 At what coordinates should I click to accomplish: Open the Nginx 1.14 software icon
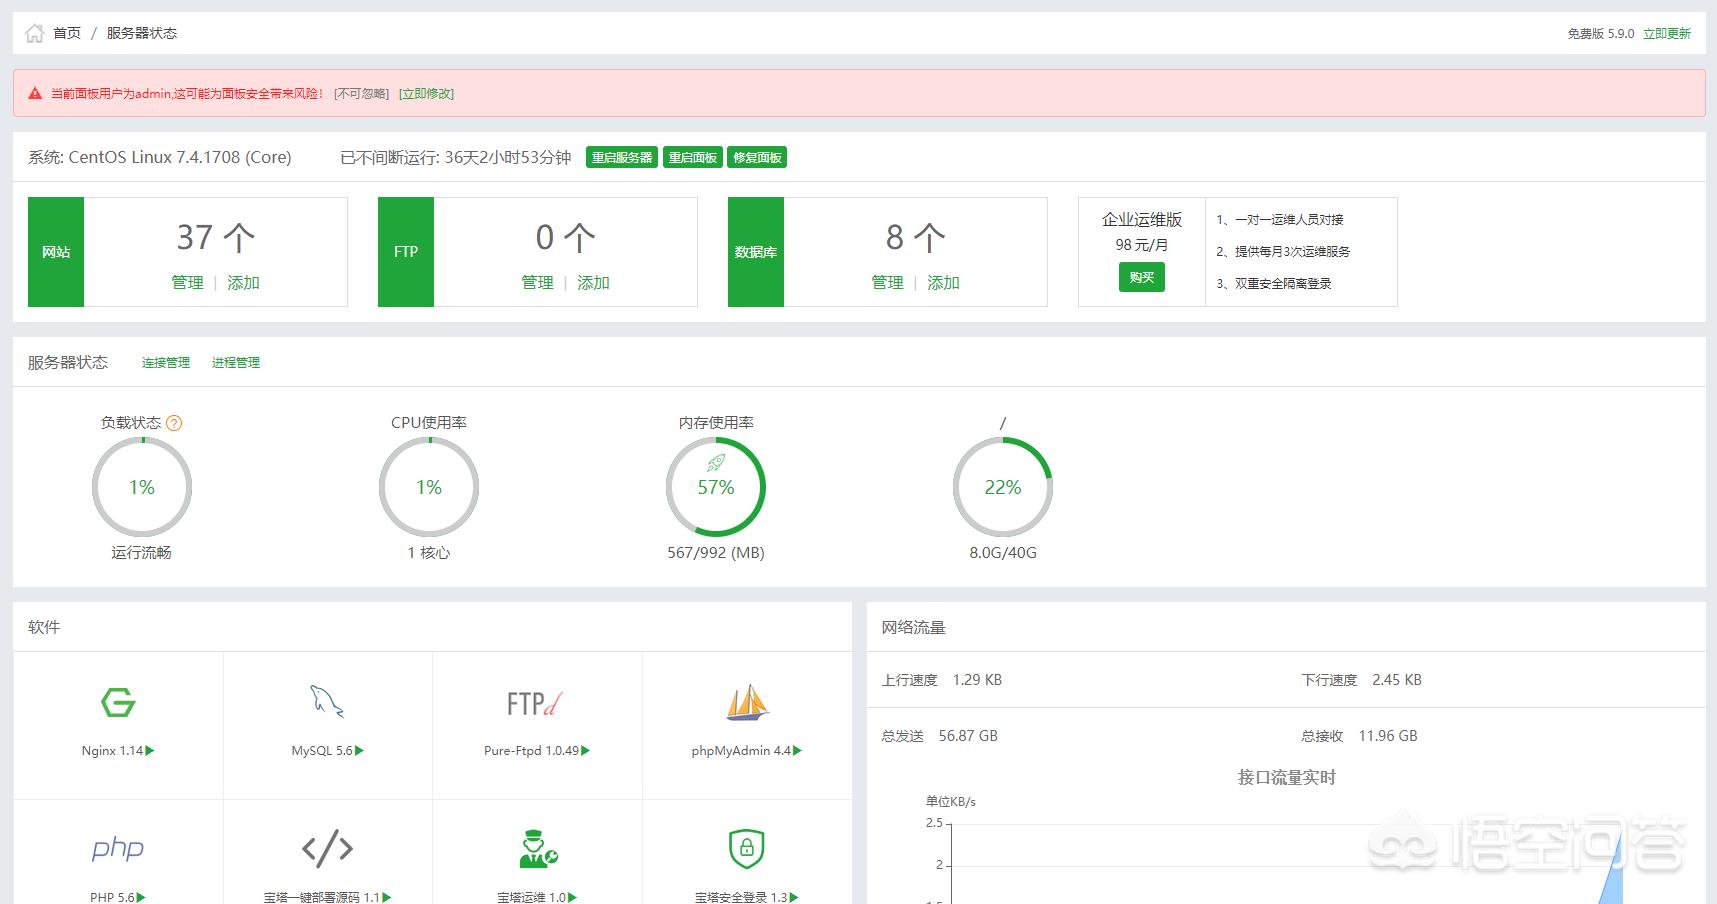(x=117, y=703)
